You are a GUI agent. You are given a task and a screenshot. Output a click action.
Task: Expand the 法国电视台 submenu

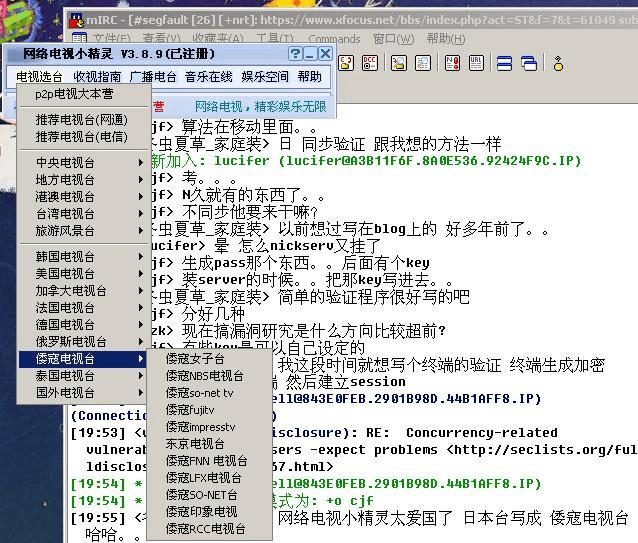click(x=84, y=308)
